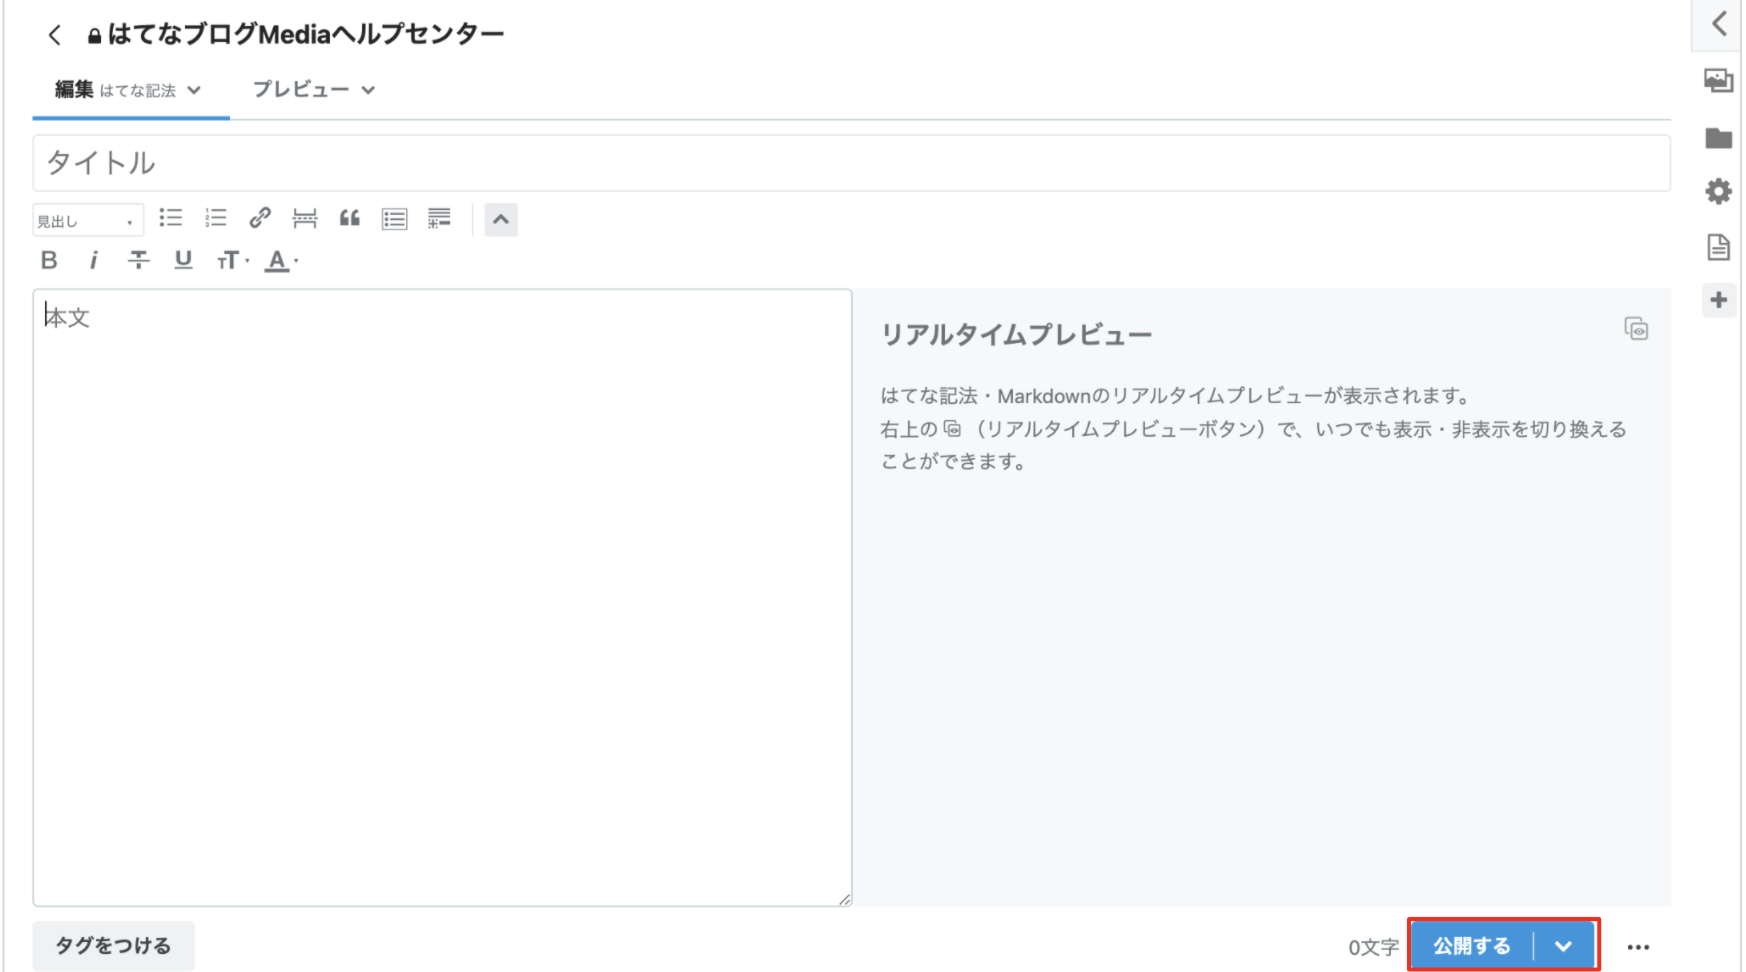Open the photo upload sidebar panel
The height and width of the screenshot is (972, 1746).
pos(1719,81)
